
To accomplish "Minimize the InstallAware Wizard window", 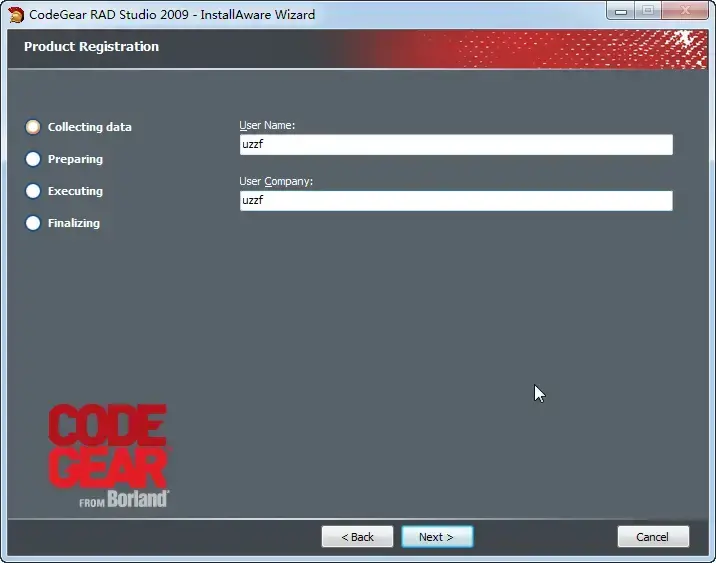I will 621,11.
